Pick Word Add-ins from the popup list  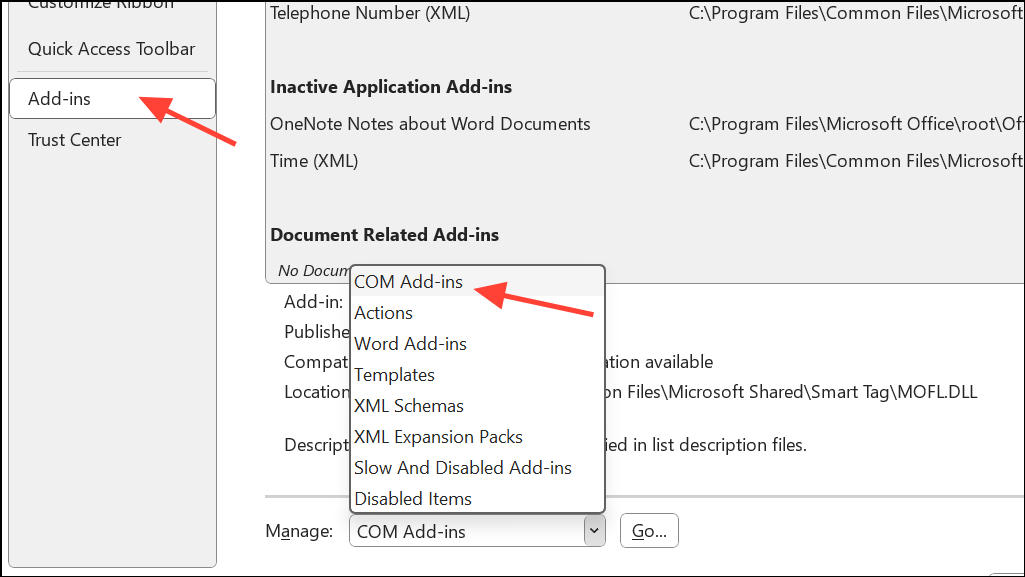pyautogui.click(x=410, y=343)
